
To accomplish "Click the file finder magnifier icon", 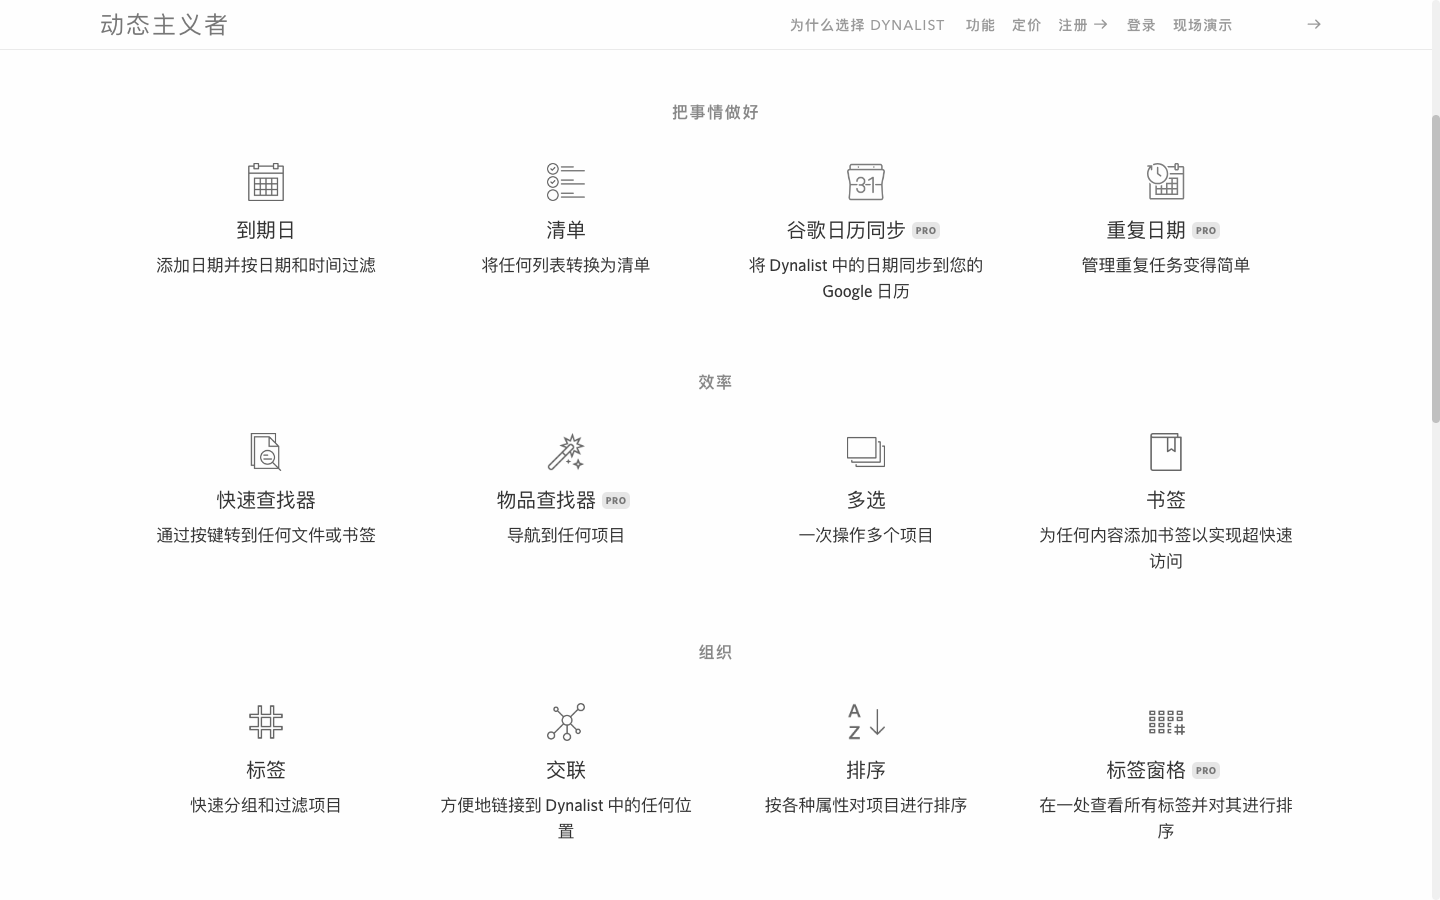I will point(265,452).
